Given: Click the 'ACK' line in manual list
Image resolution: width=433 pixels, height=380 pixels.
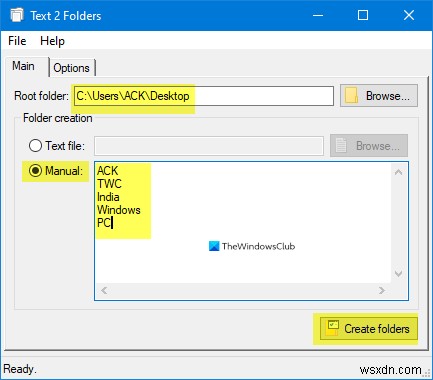Looking at the screenshot, I should pyautogui.click(x=107, y=171).
